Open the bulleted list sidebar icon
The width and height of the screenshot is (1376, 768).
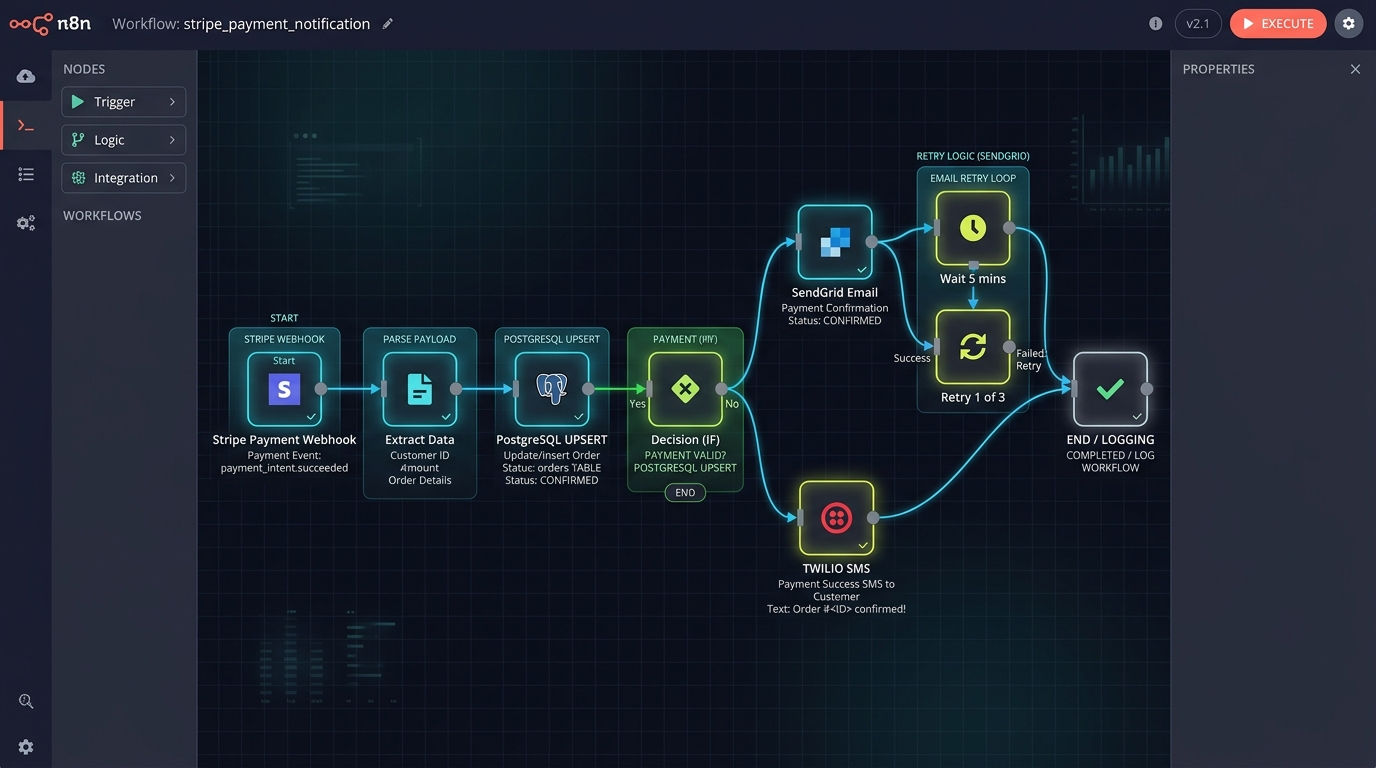click(x=26, y=175)
